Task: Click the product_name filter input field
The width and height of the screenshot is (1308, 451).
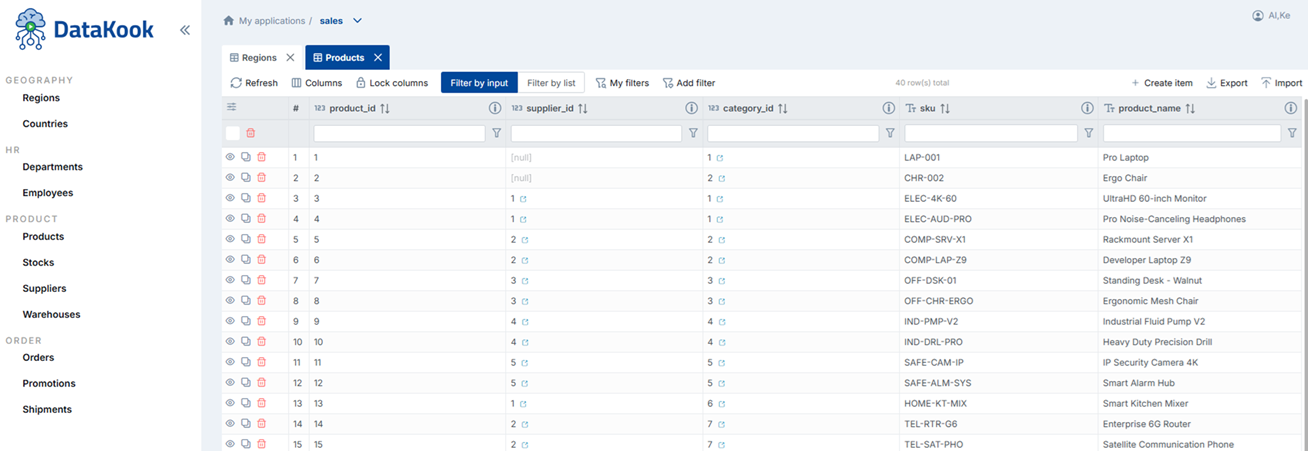Action: pyautogui.click(x=1192, y=133)
